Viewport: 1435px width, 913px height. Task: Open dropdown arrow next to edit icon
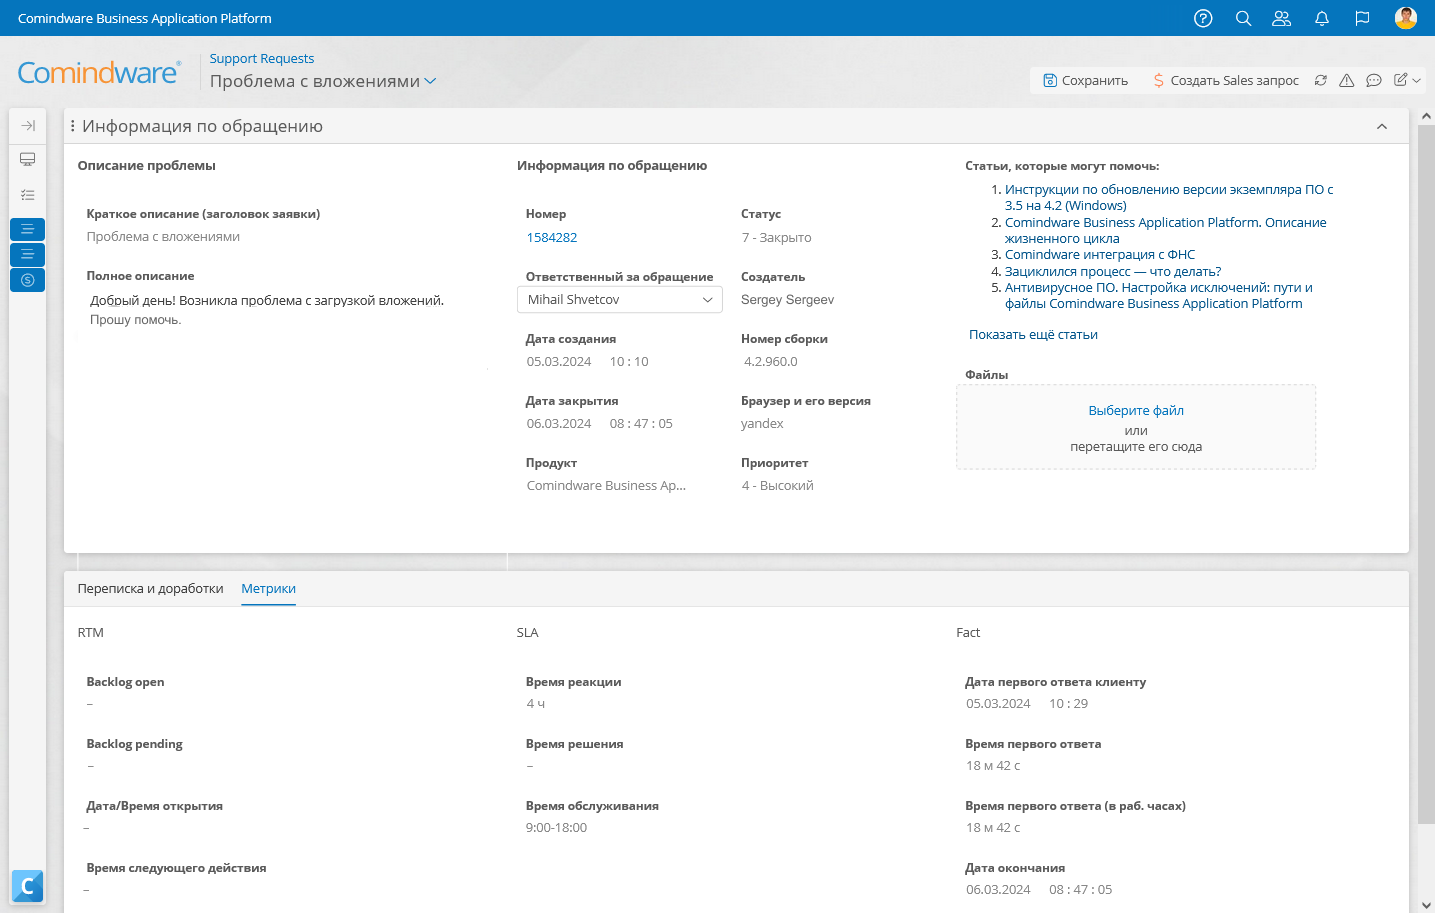pyautogui.click(x=1416, y=81)
